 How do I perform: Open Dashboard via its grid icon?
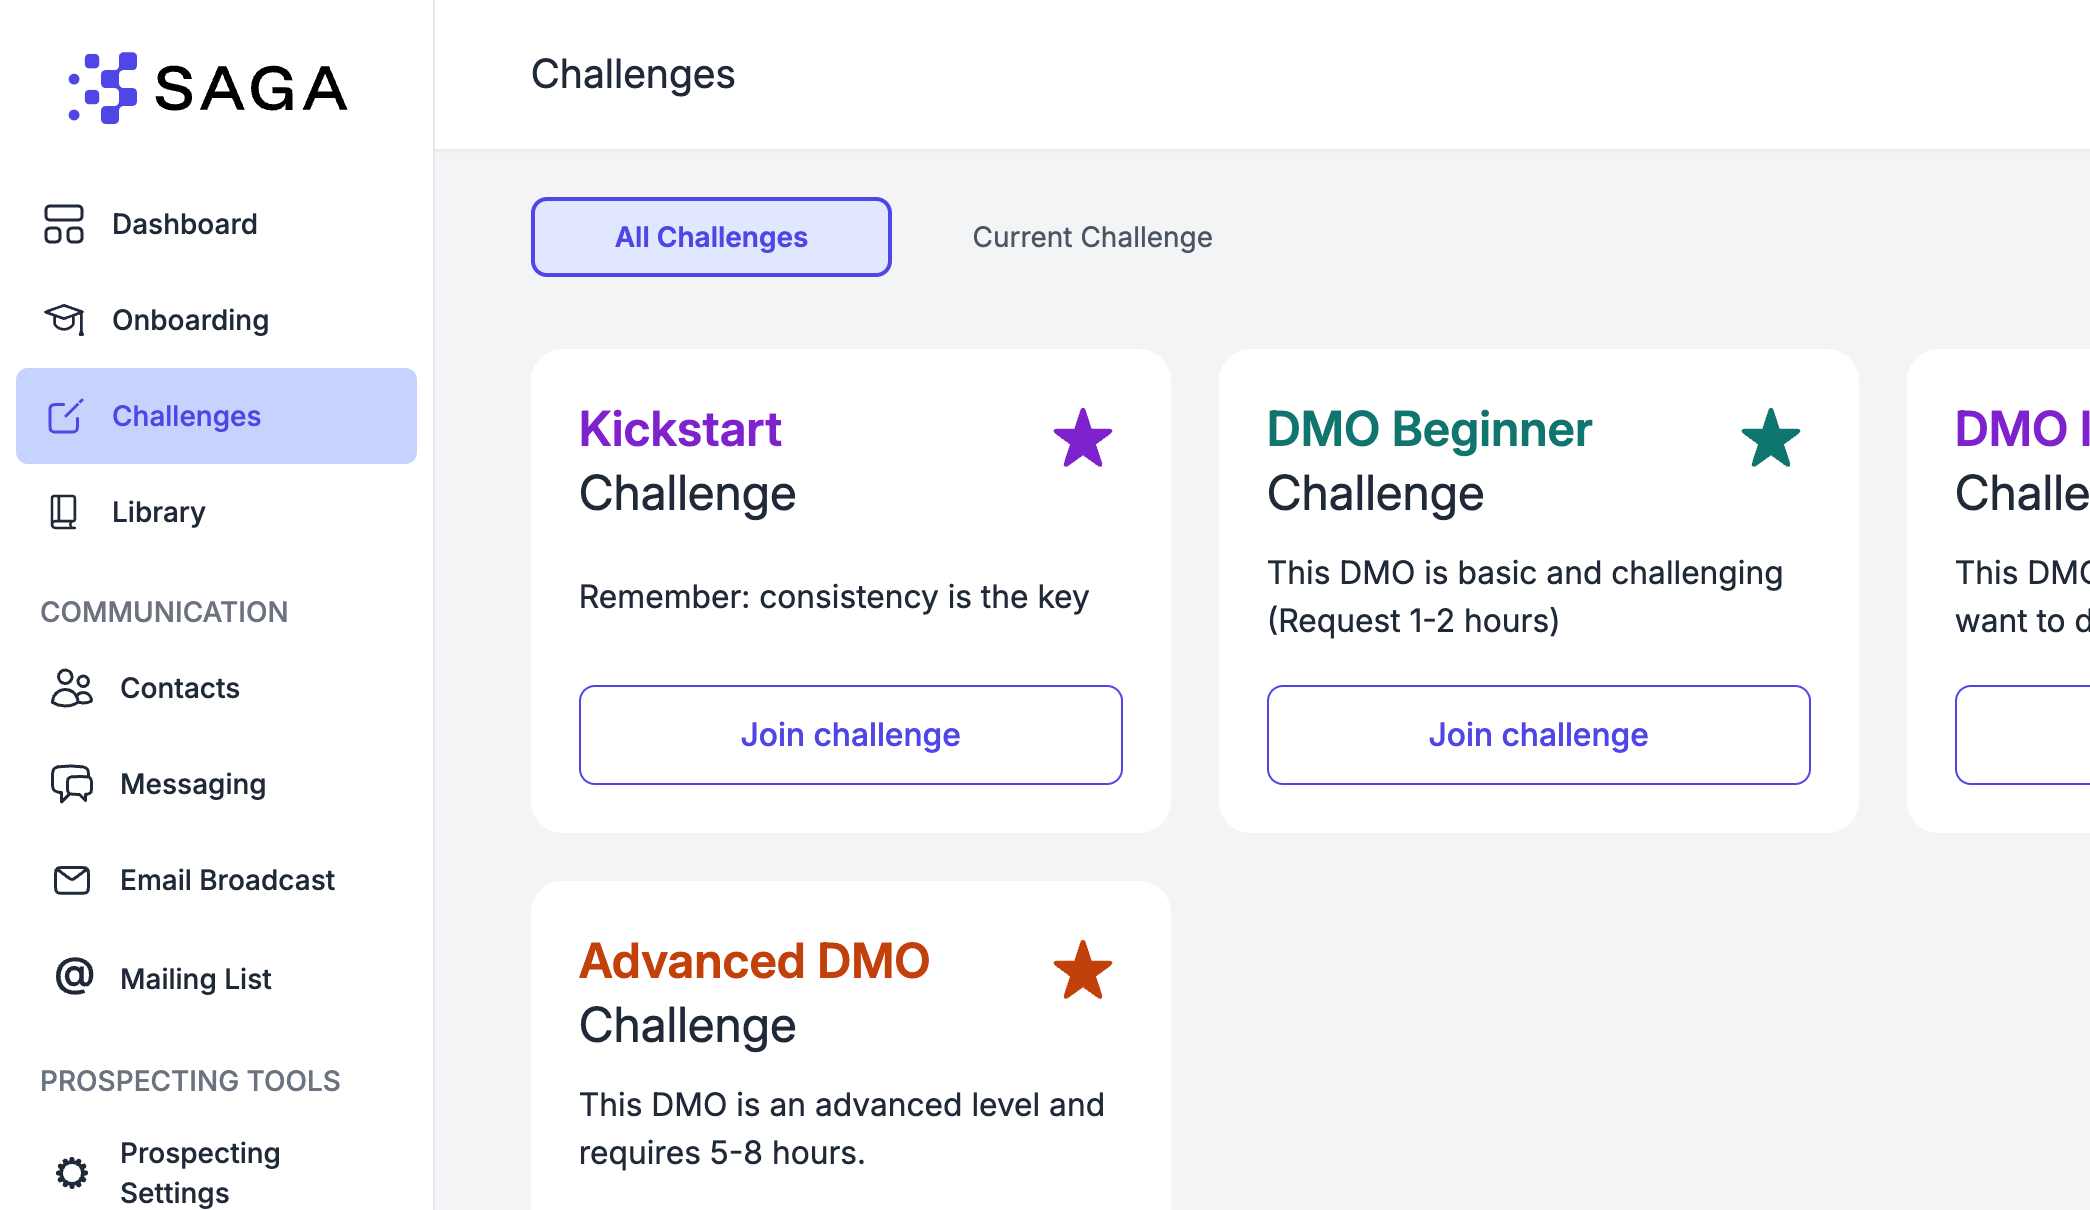(x=64, y=224)
